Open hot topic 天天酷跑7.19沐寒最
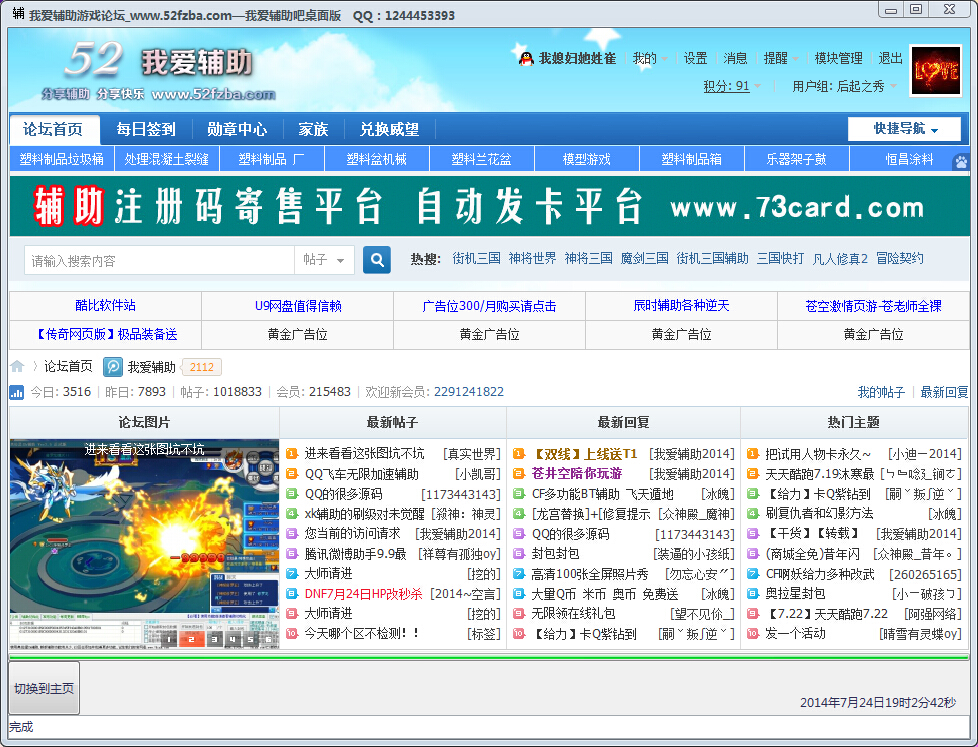Viewport: 978px width, 747px height. (820, 474)
